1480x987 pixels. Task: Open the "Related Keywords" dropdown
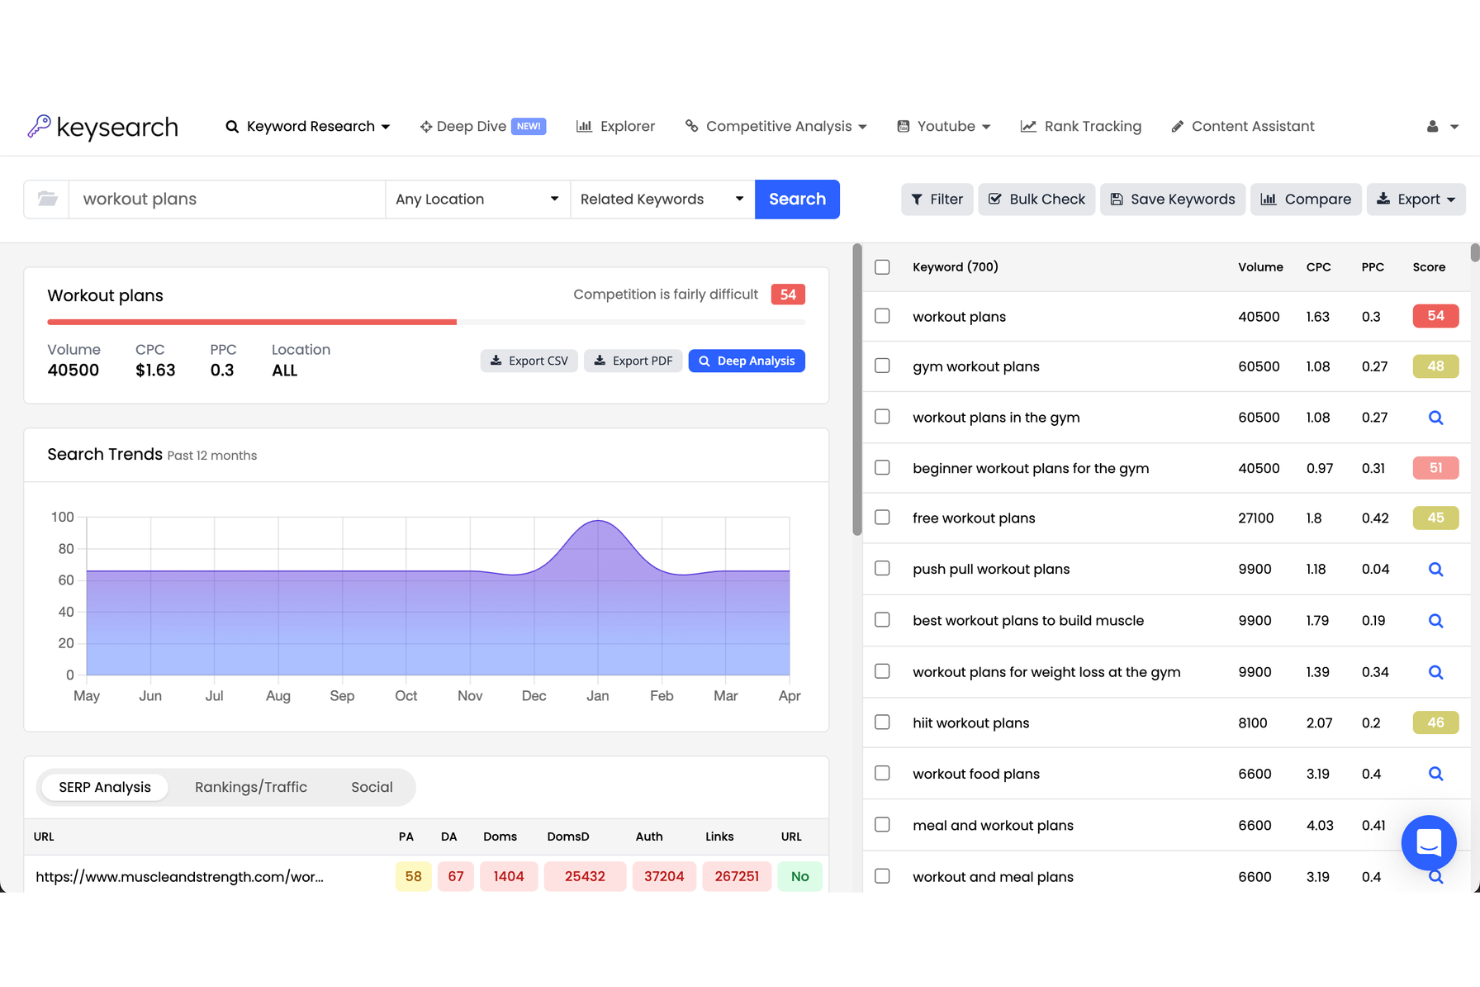(x=662, y=199)
